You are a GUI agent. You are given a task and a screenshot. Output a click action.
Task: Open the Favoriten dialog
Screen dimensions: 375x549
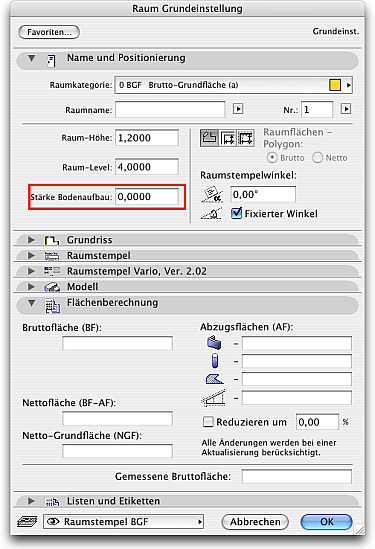[x=49, y=32]
